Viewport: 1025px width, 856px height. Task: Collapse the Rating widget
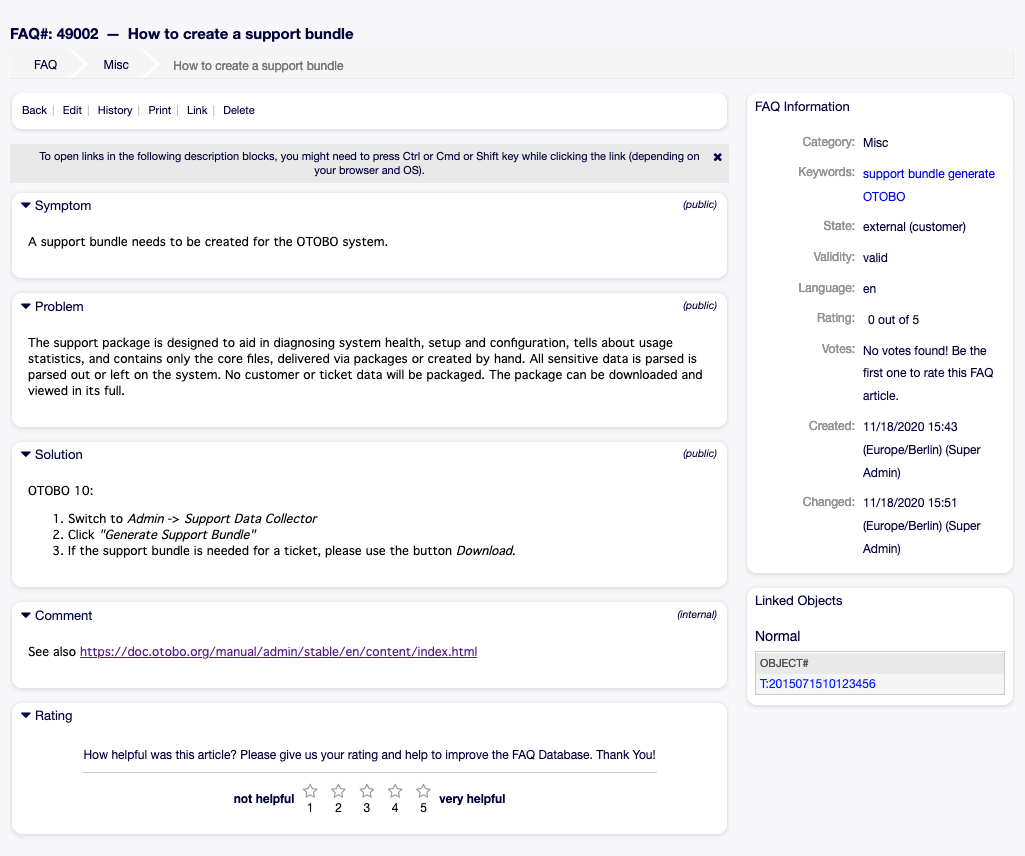(27, 716)
